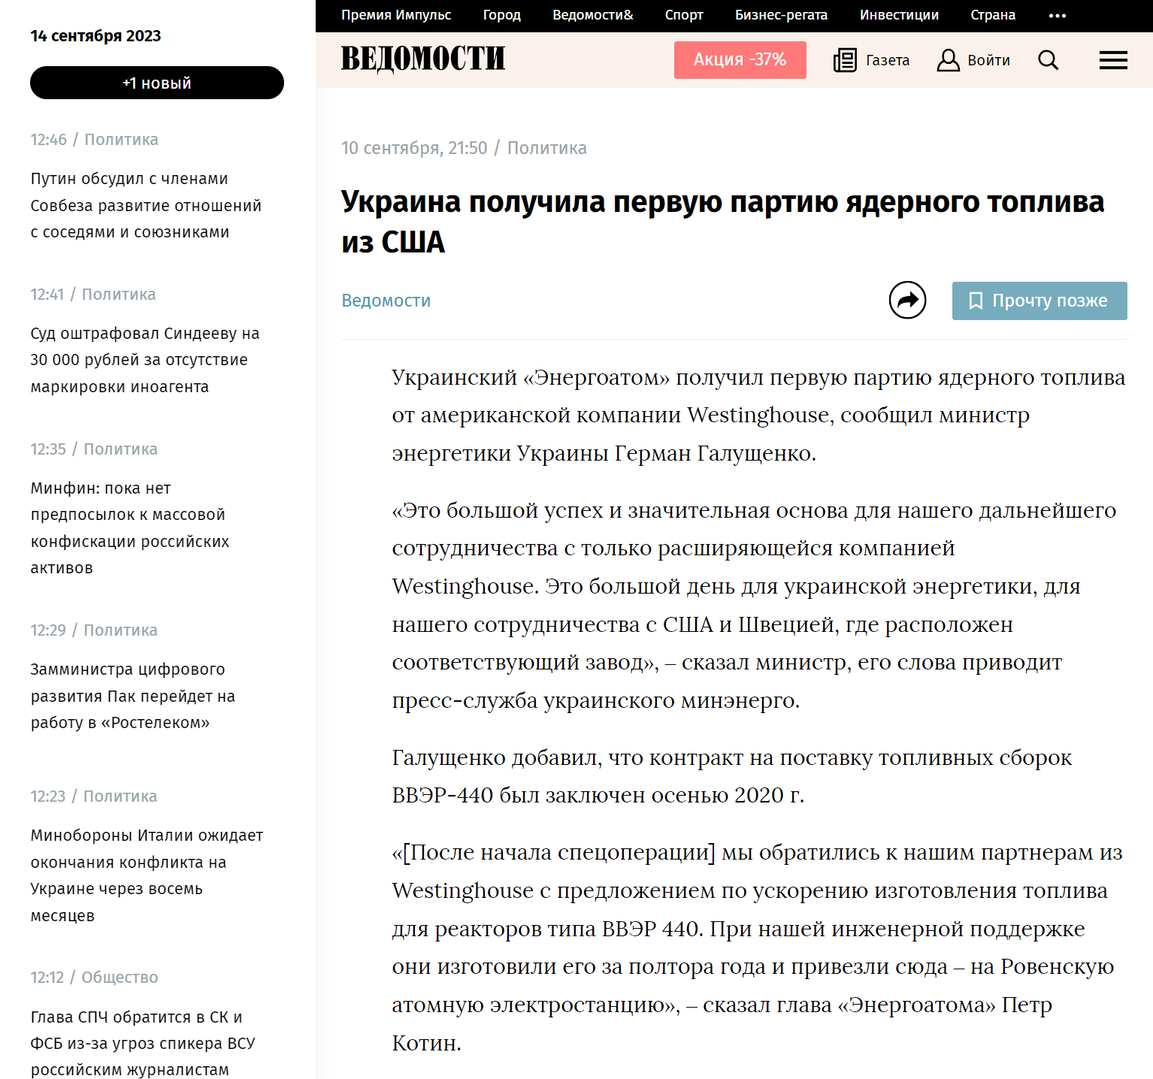Open Инвестиции section in top navigation
This screenshot has height=1079, width=1153.
(899, 15)
